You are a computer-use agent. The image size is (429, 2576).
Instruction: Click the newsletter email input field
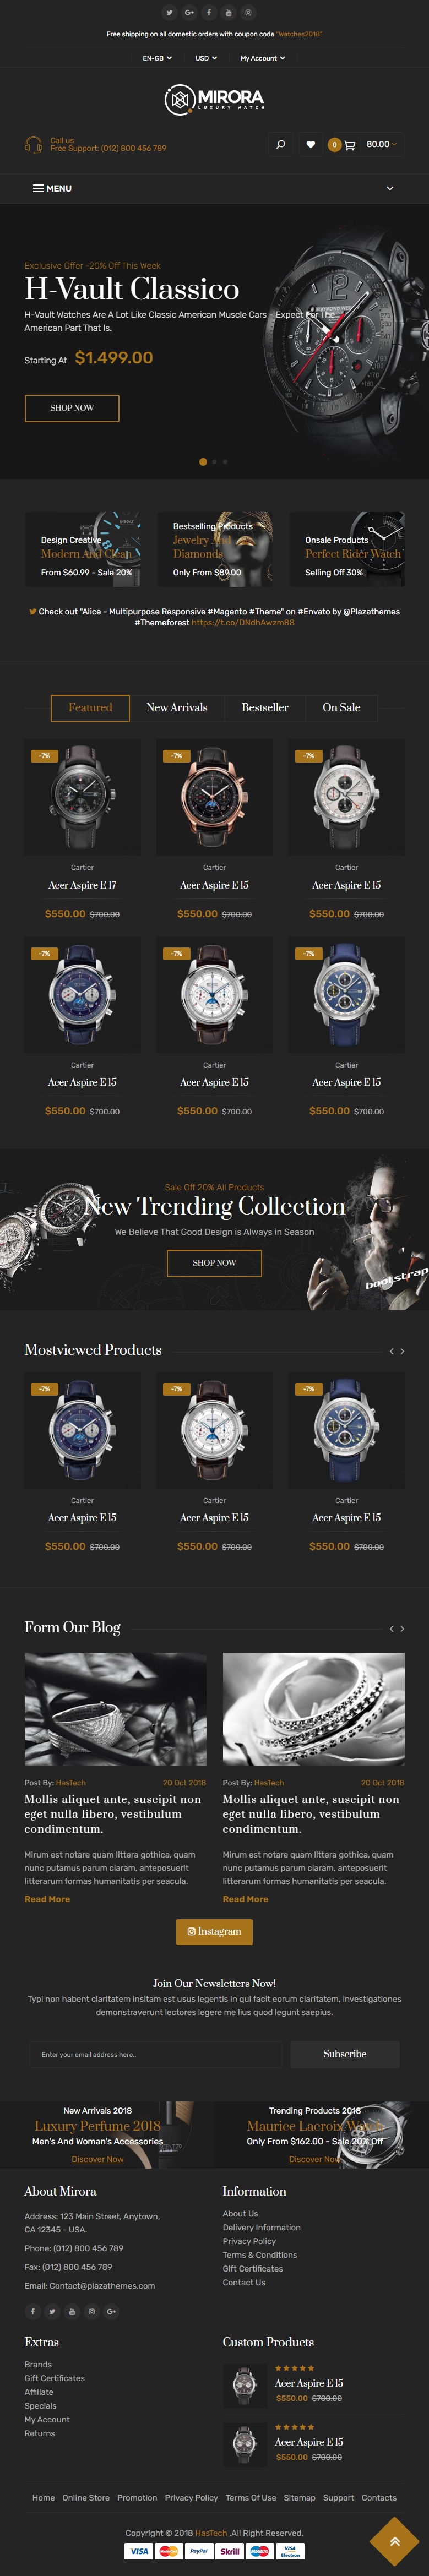155,2054
